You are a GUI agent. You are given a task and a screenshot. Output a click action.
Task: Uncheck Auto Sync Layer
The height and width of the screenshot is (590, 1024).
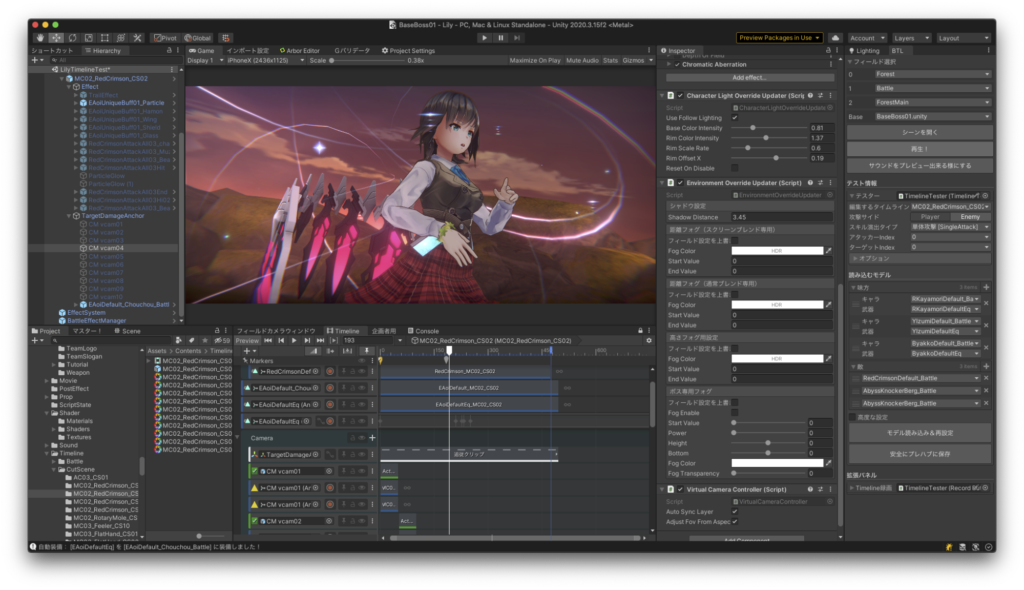[735, 512]
